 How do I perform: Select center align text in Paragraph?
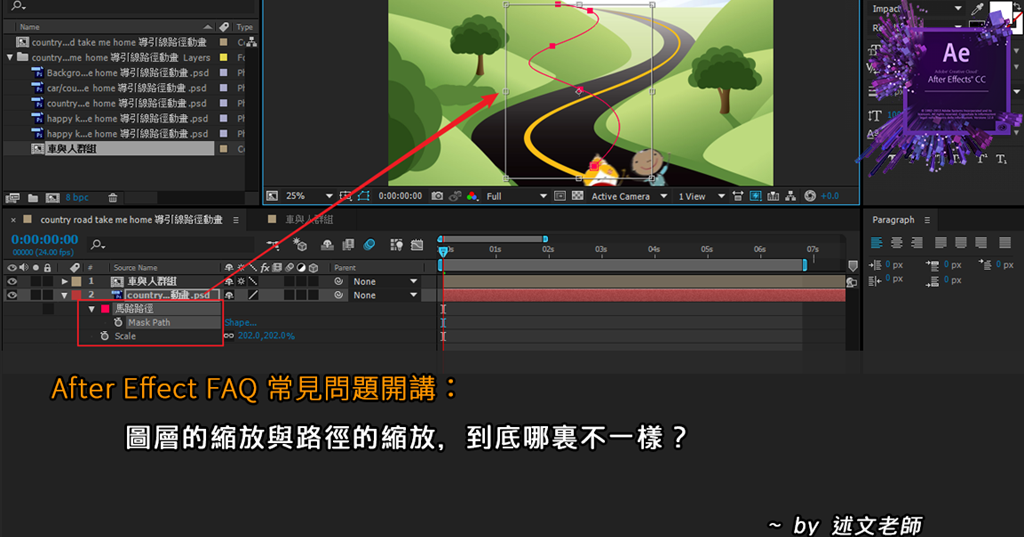point(897,243)
